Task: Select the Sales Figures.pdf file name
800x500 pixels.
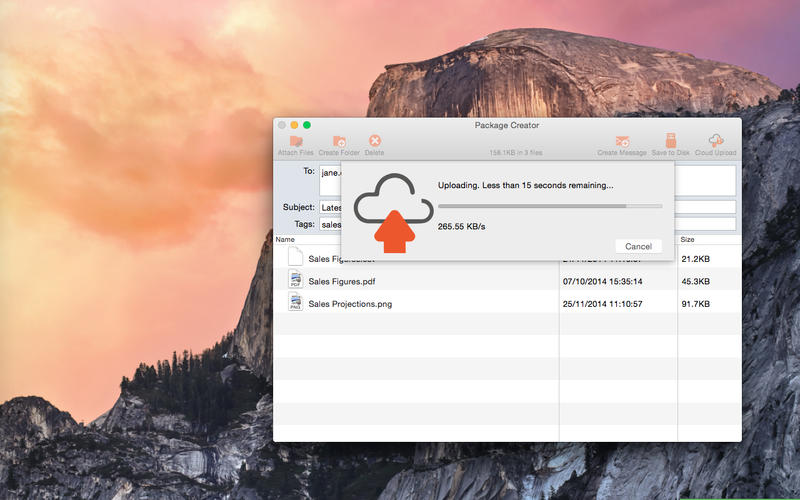Action: tap(341, 281)
